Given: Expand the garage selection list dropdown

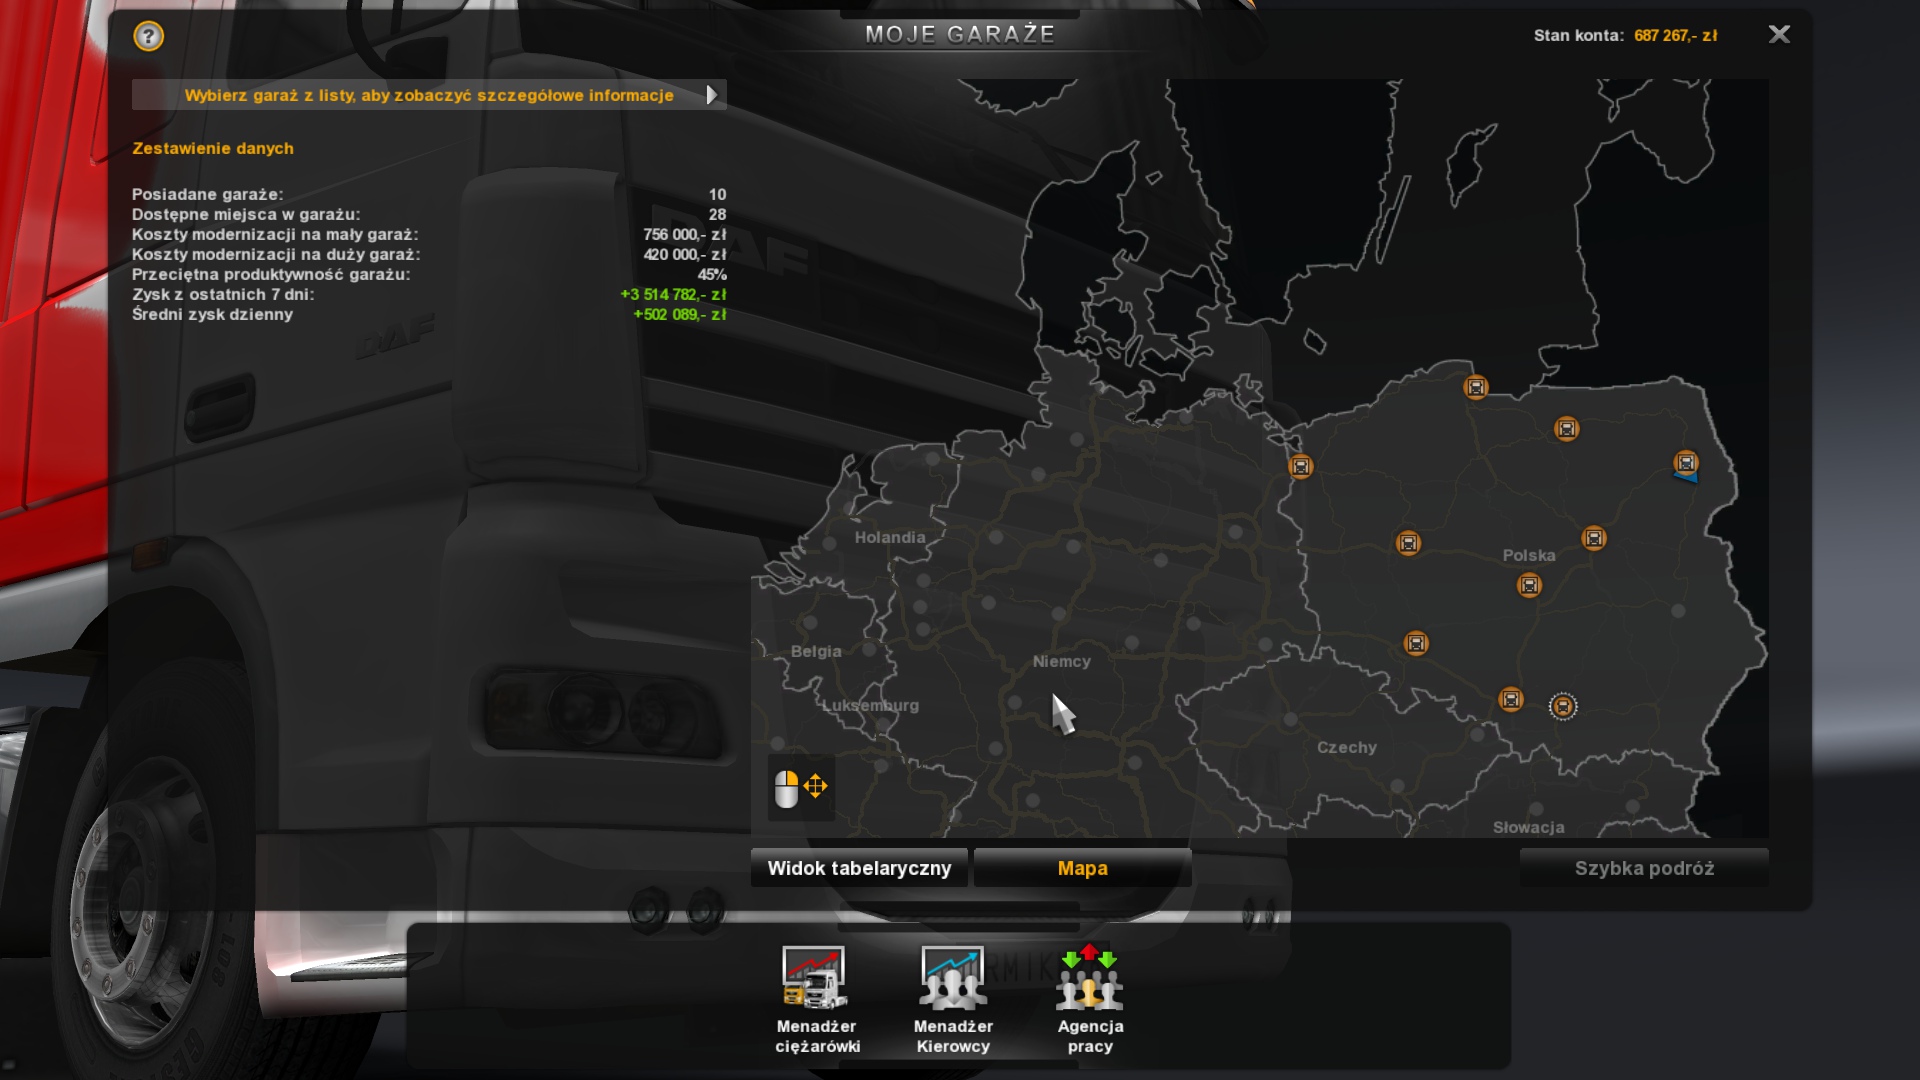Looking at the screenshot, I should point(428,95).
